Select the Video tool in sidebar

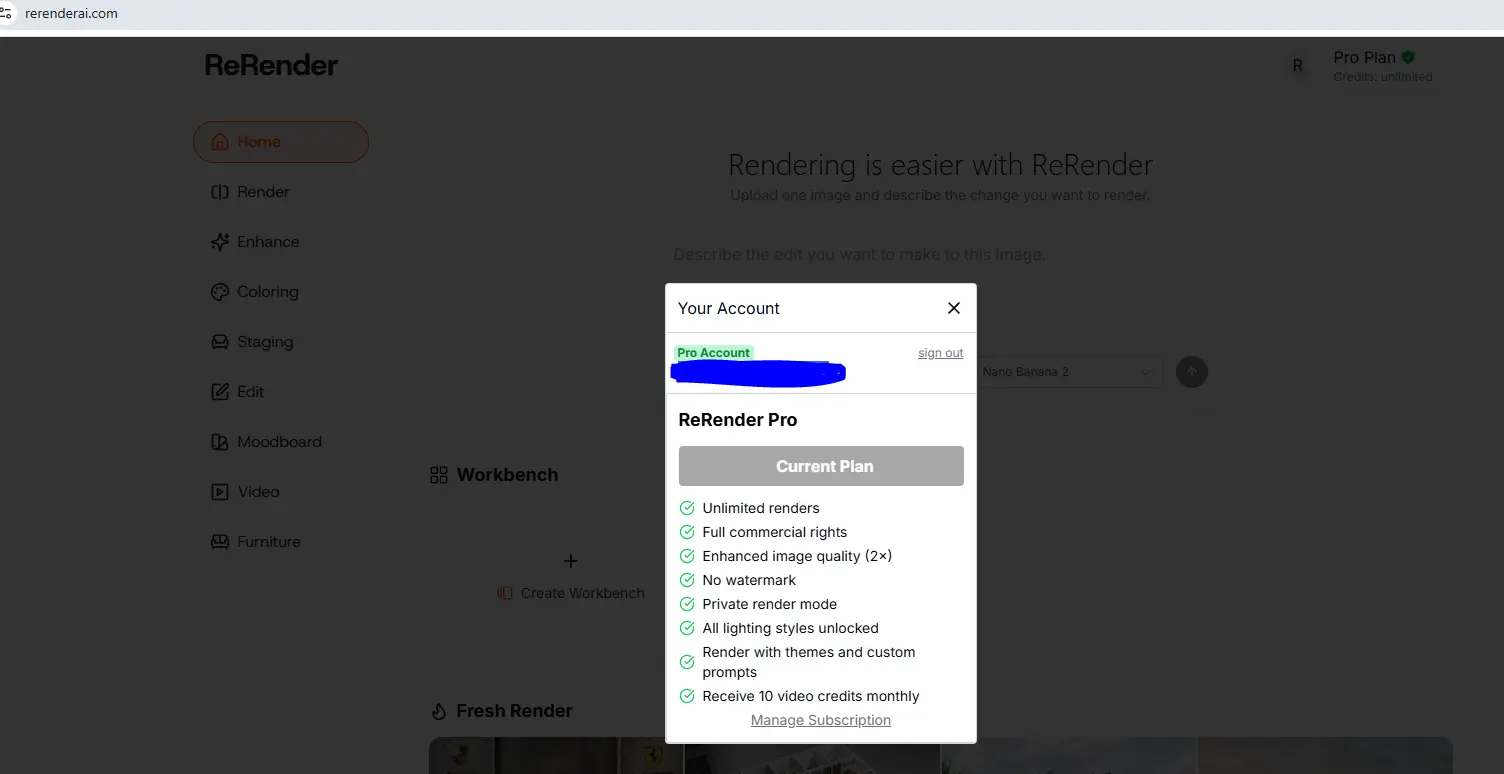[x=245, y=492]
